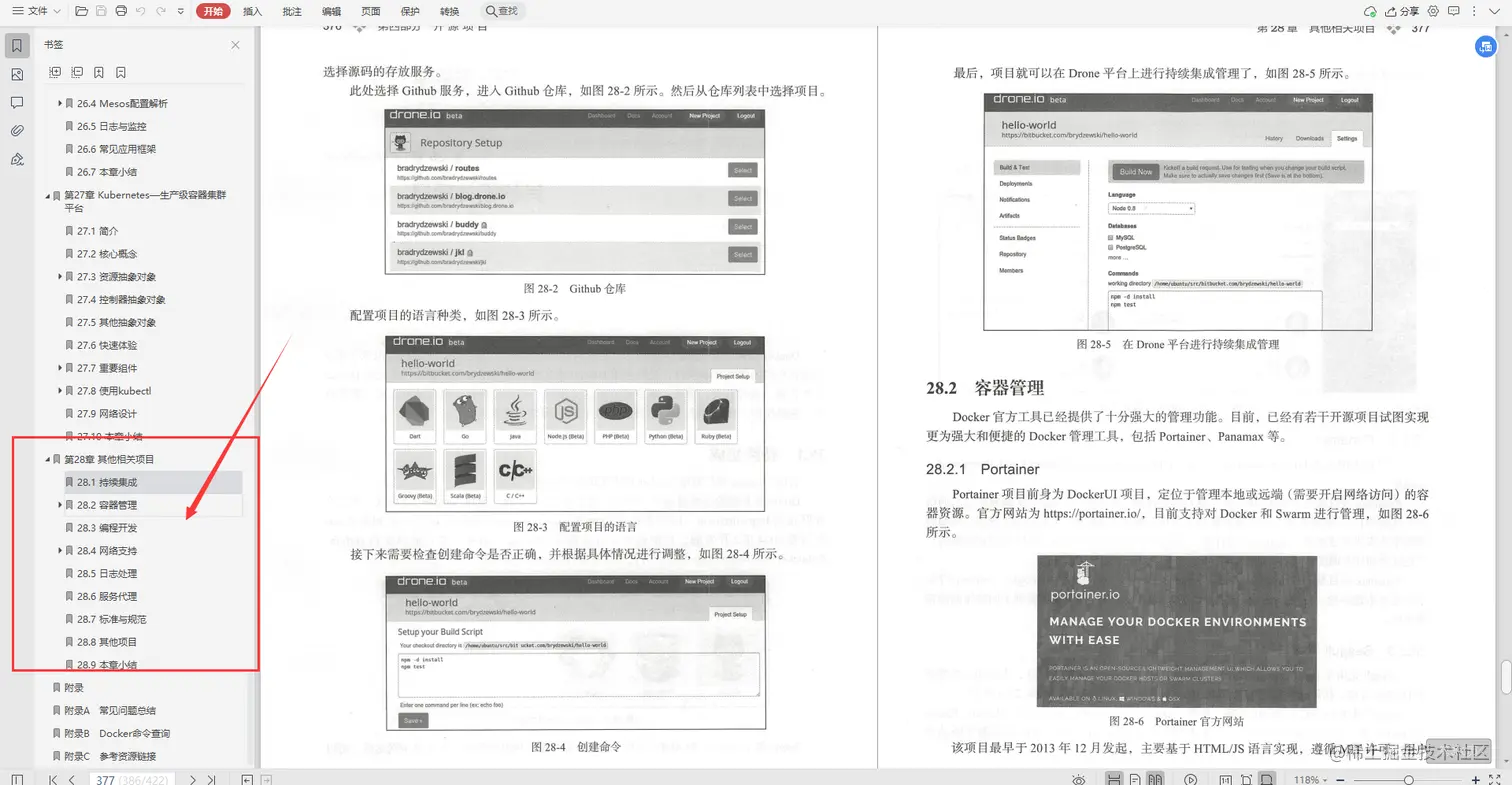Switch to the 插入 ribbon tab

click(251, 11)
